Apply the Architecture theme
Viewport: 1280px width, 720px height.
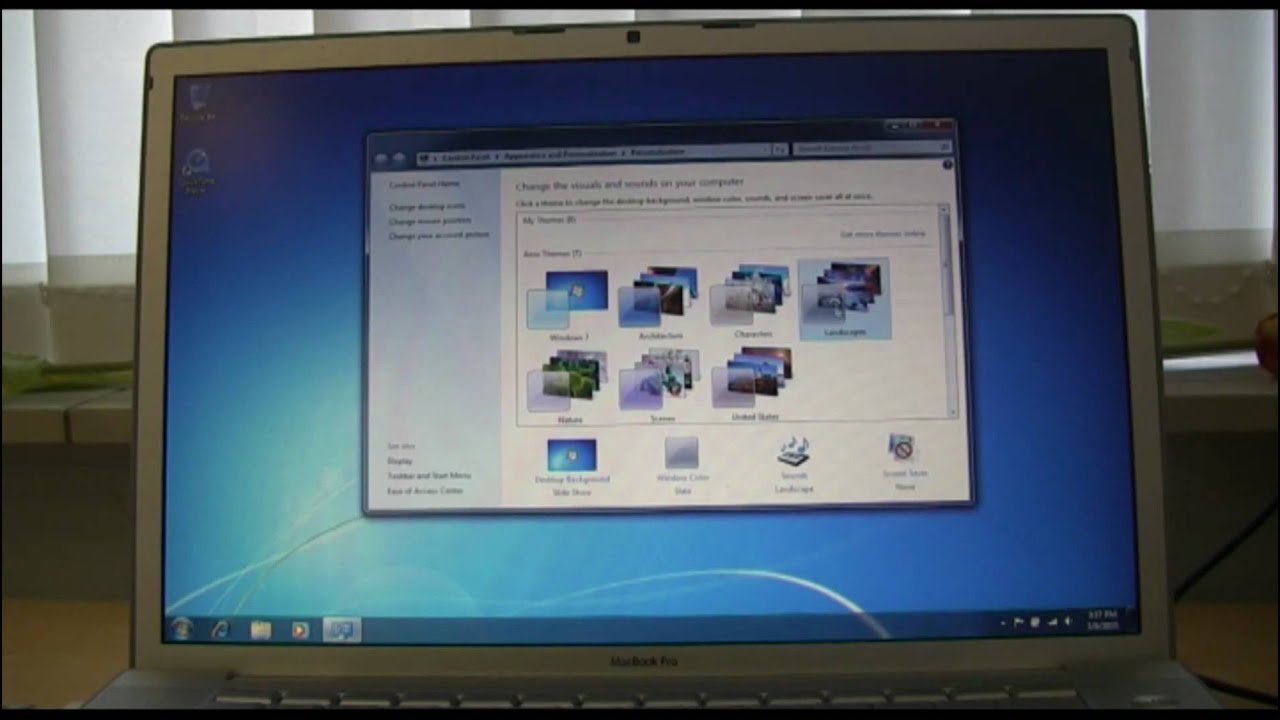(658, 298)
